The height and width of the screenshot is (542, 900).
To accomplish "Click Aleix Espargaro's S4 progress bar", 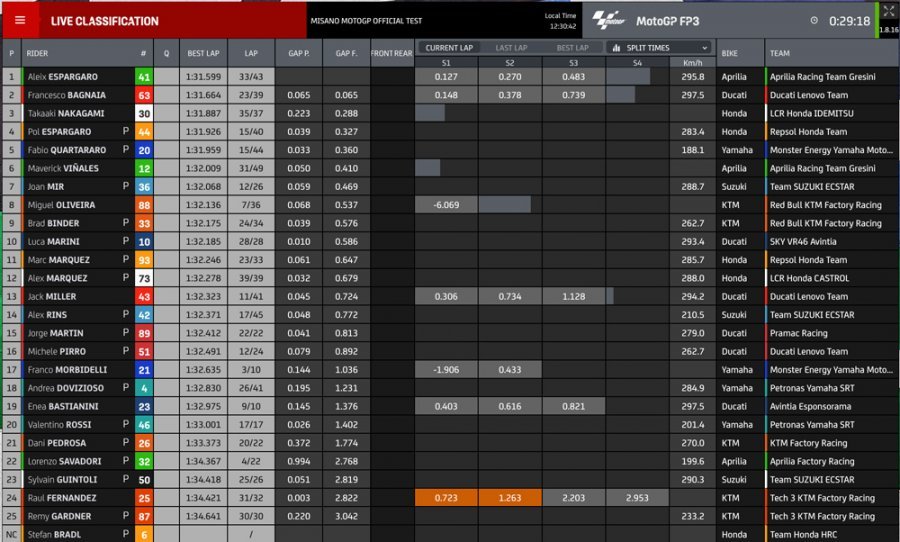I will (x=628, y=76).
